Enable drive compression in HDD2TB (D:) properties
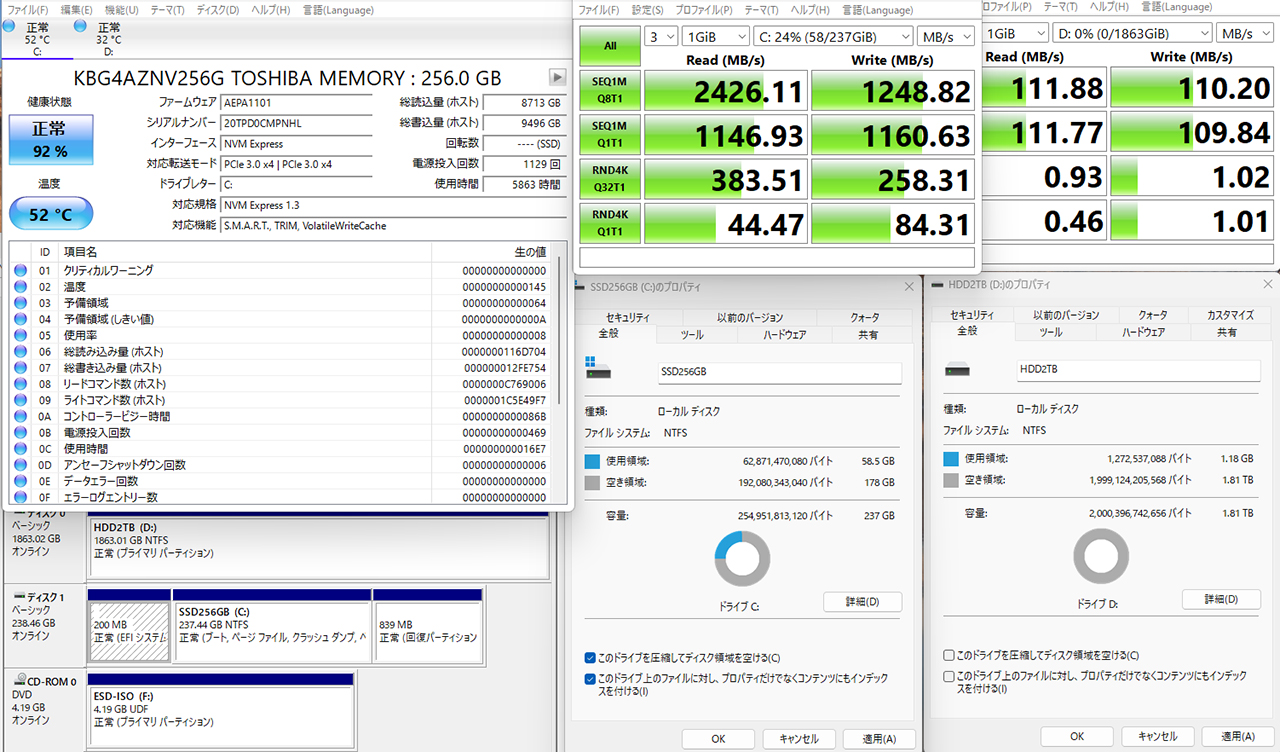Image resolution: width=1280 pixels, height=752 pixels. 949,656
